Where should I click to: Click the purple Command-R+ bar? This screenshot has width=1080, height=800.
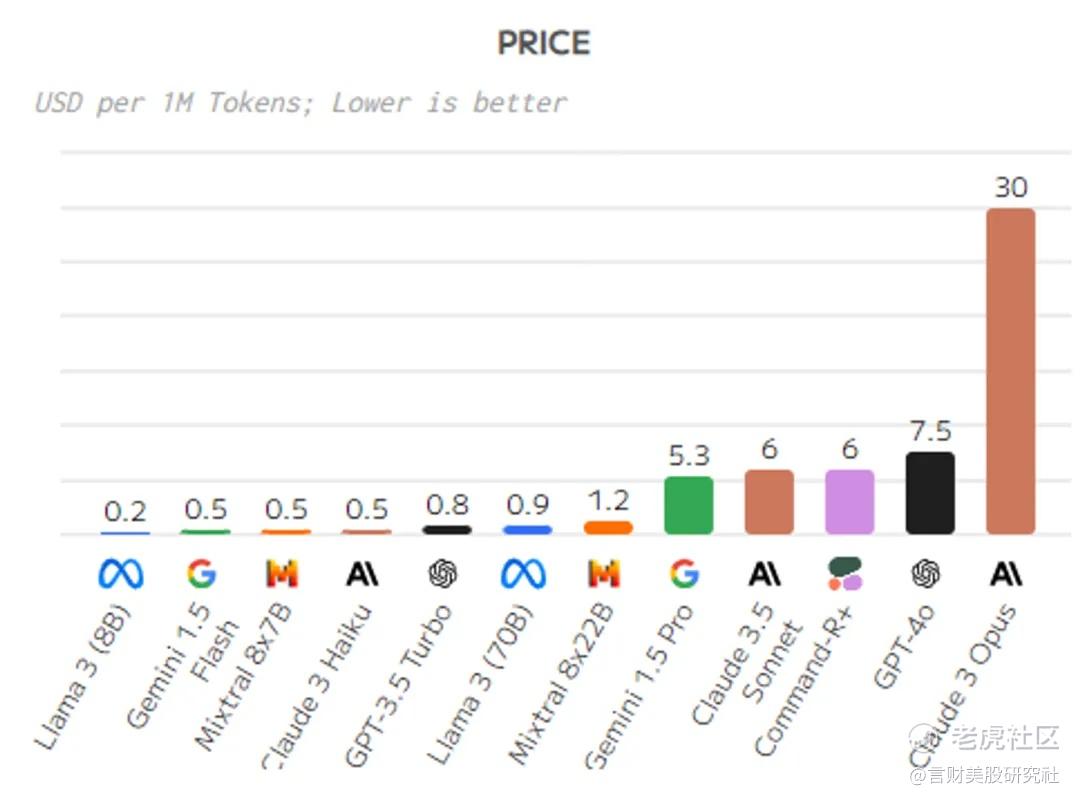[849, 502]
